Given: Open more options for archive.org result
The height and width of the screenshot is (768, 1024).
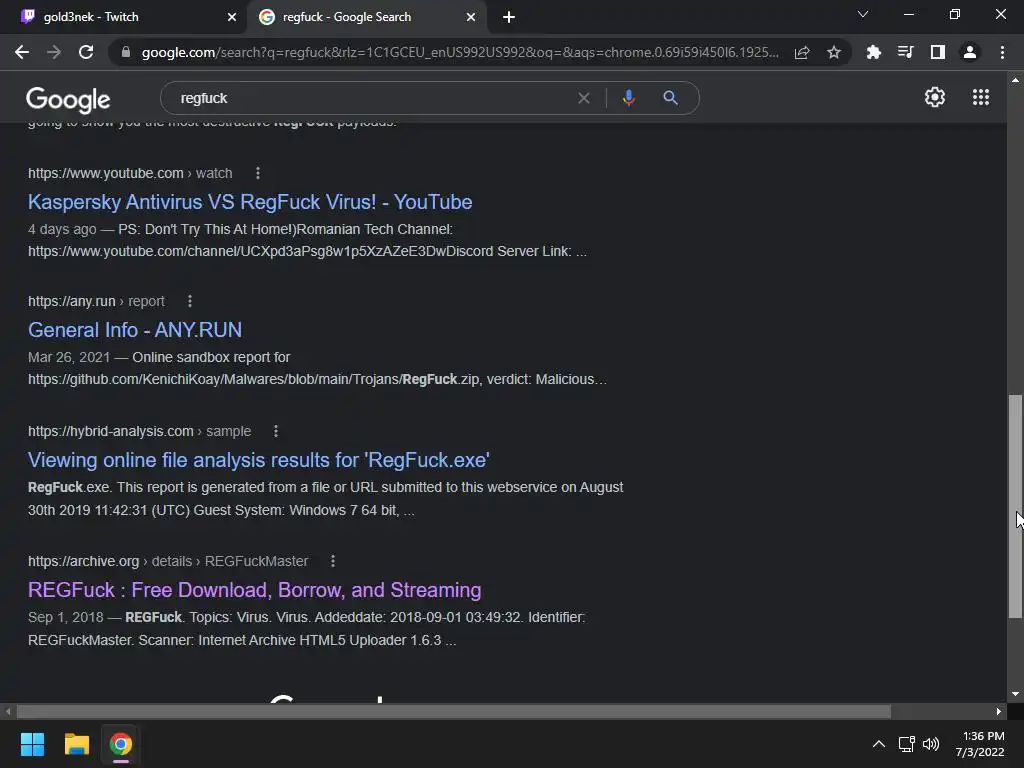Looking at the screenshot, I should pos(333,561).
